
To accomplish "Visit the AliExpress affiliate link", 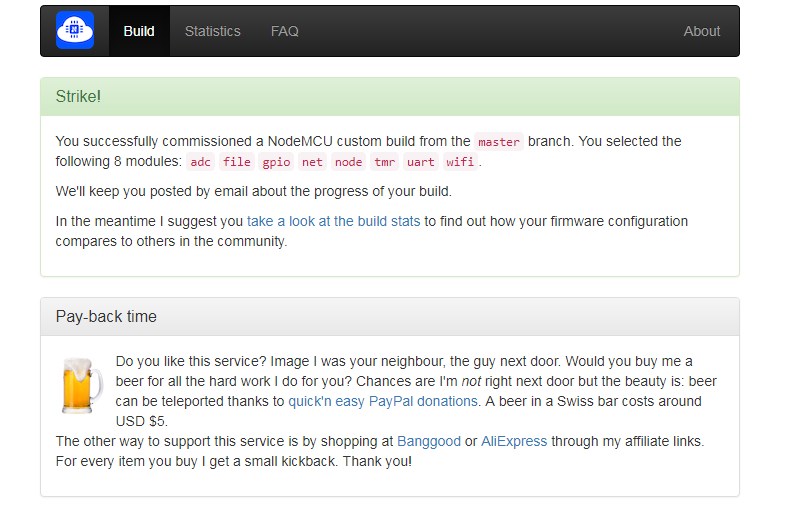I will [x=514, y=441].
